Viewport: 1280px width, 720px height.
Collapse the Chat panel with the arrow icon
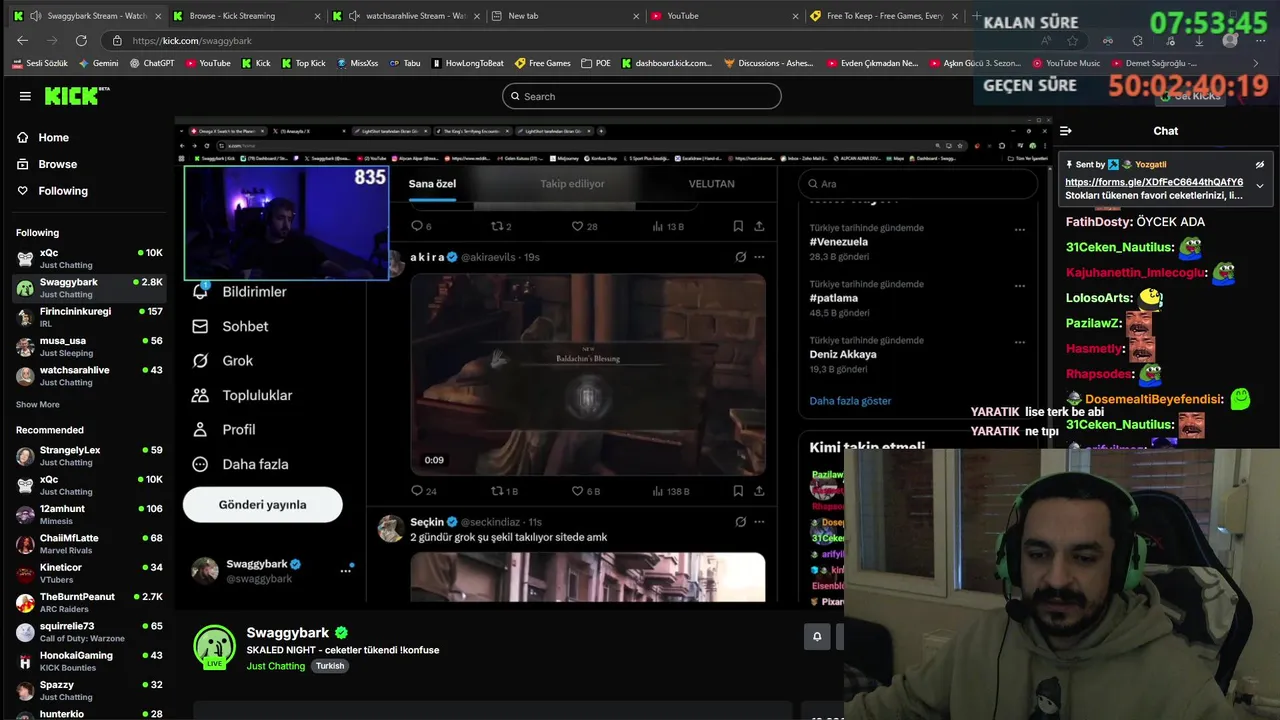pyautogui.click(x=1066, y=131)
